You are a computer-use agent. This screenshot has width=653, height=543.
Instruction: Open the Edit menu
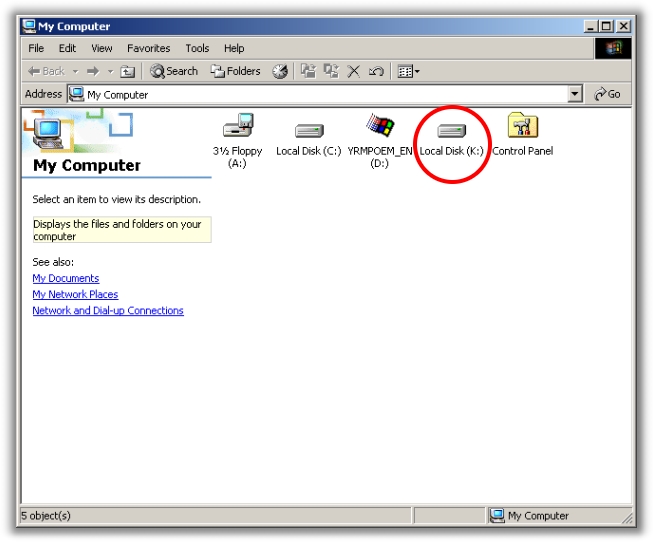tap(67, 48)
